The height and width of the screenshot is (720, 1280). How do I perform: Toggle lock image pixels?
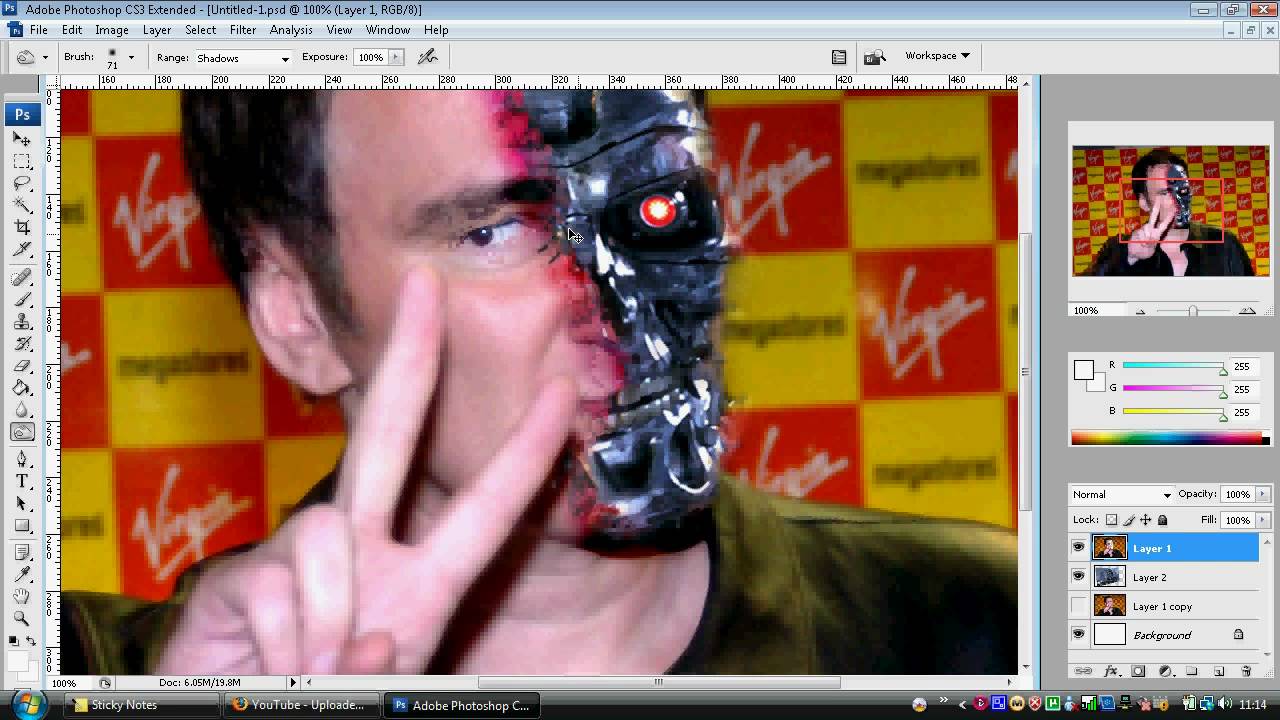click(1129, 520)
